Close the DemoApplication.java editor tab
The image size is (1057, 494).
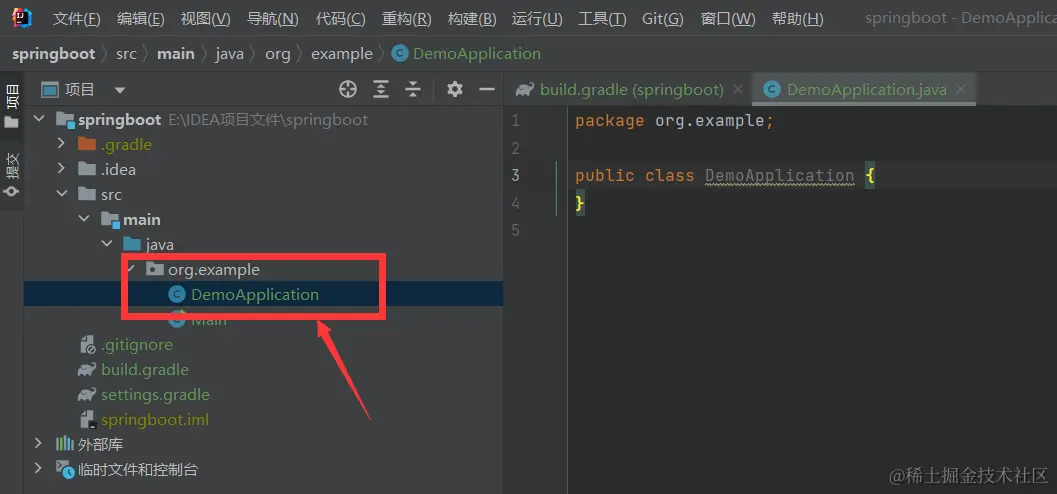[x=961, y=89]
